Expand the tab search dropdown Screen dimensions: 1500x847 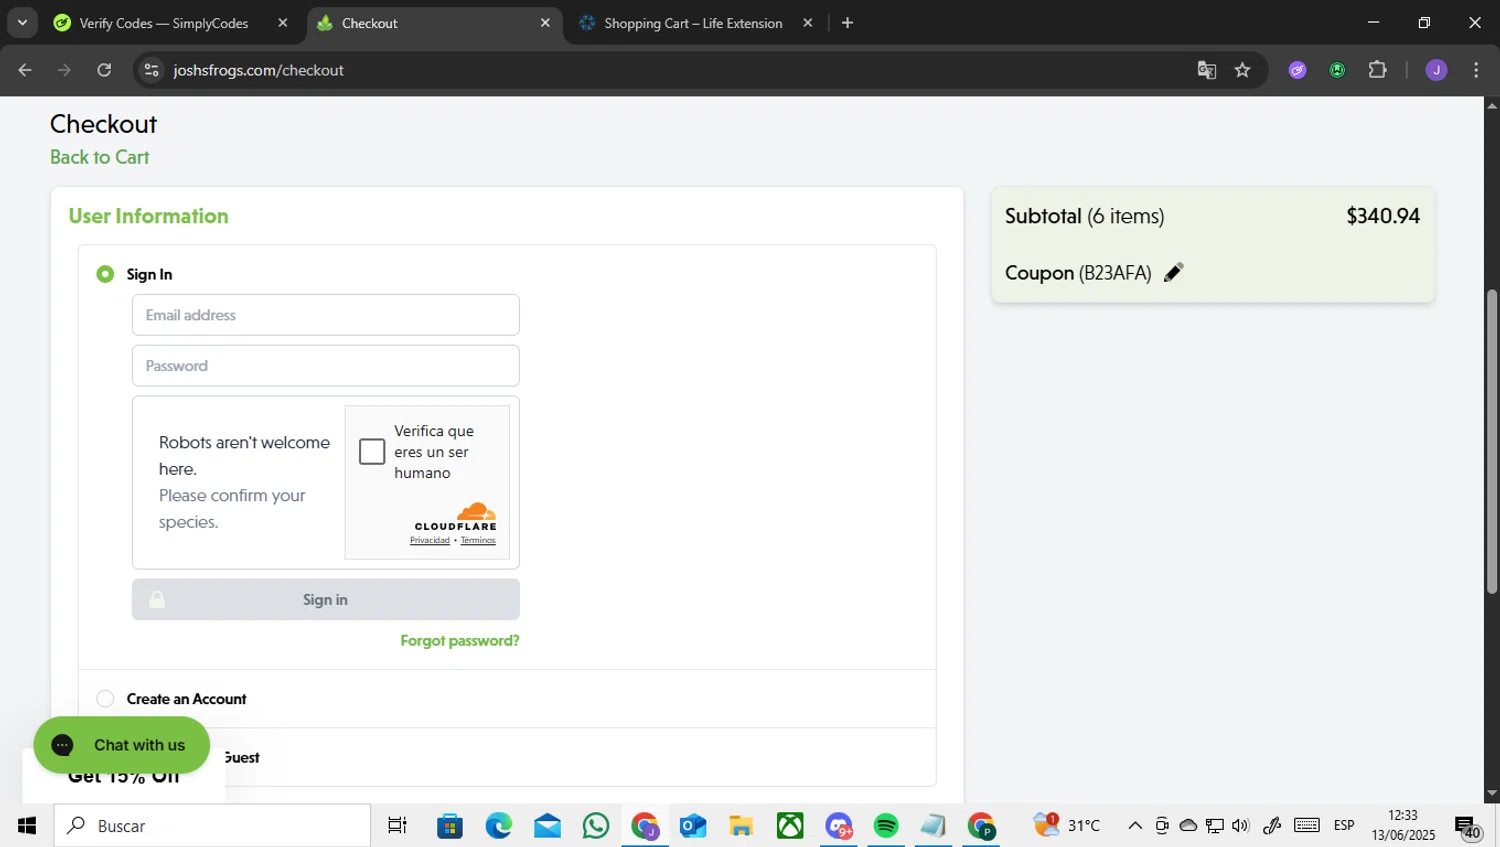(x=22, y=22)
